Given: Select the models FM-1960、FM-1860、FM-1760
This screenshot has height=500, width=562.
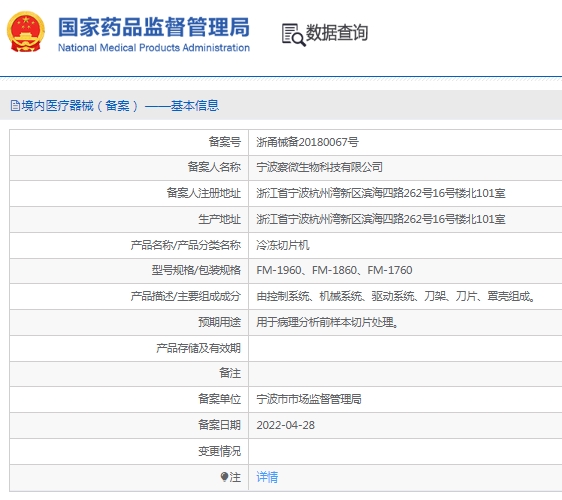Looking at the screenshot, I should coord(334,270).
